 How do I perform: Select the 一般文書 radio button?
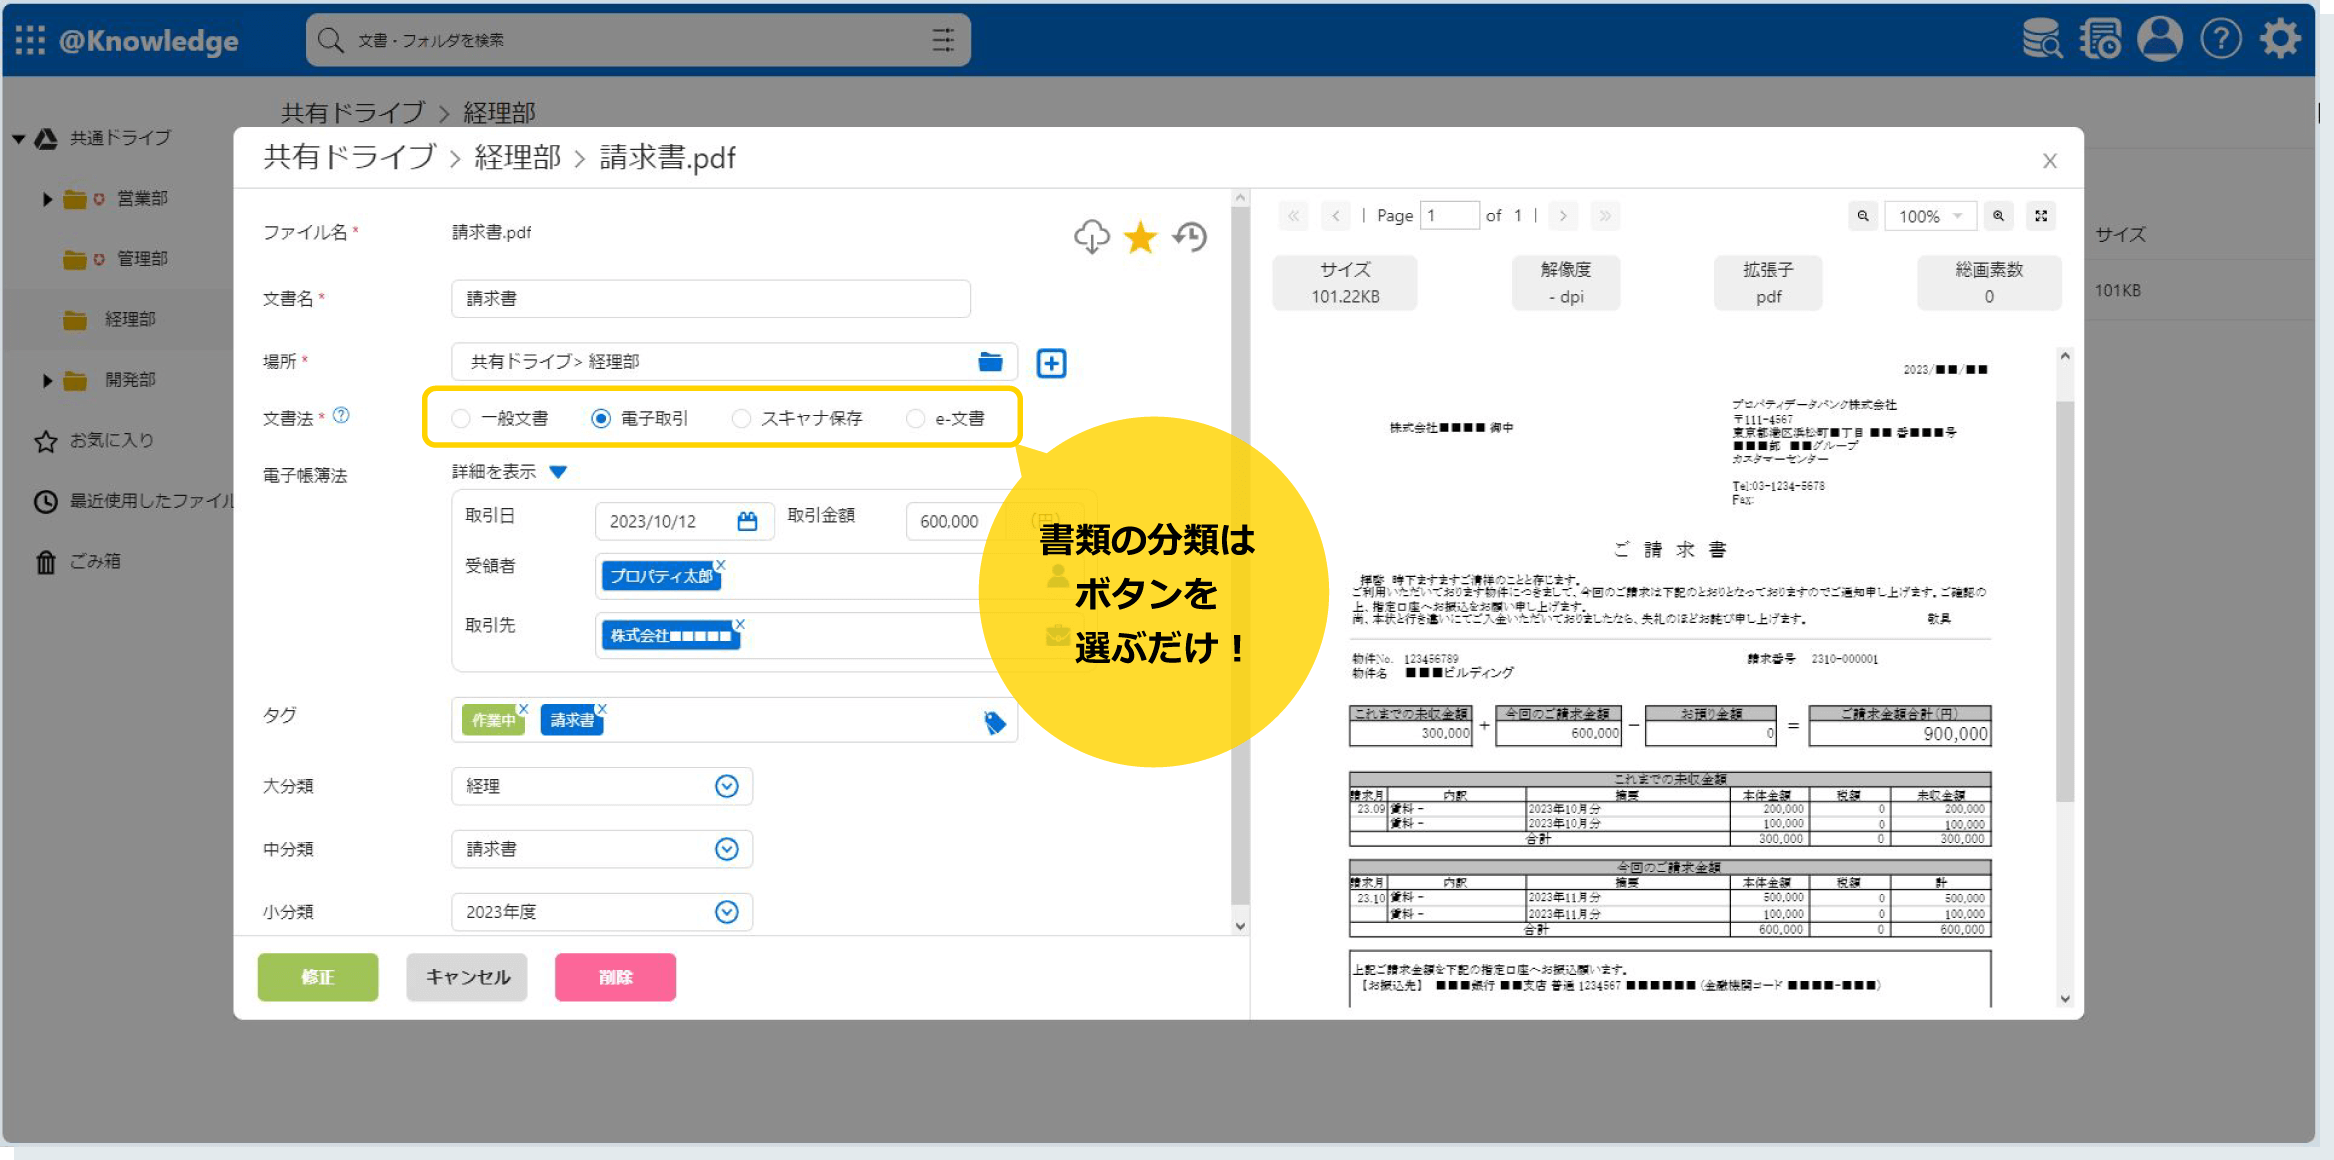point(461,419)
